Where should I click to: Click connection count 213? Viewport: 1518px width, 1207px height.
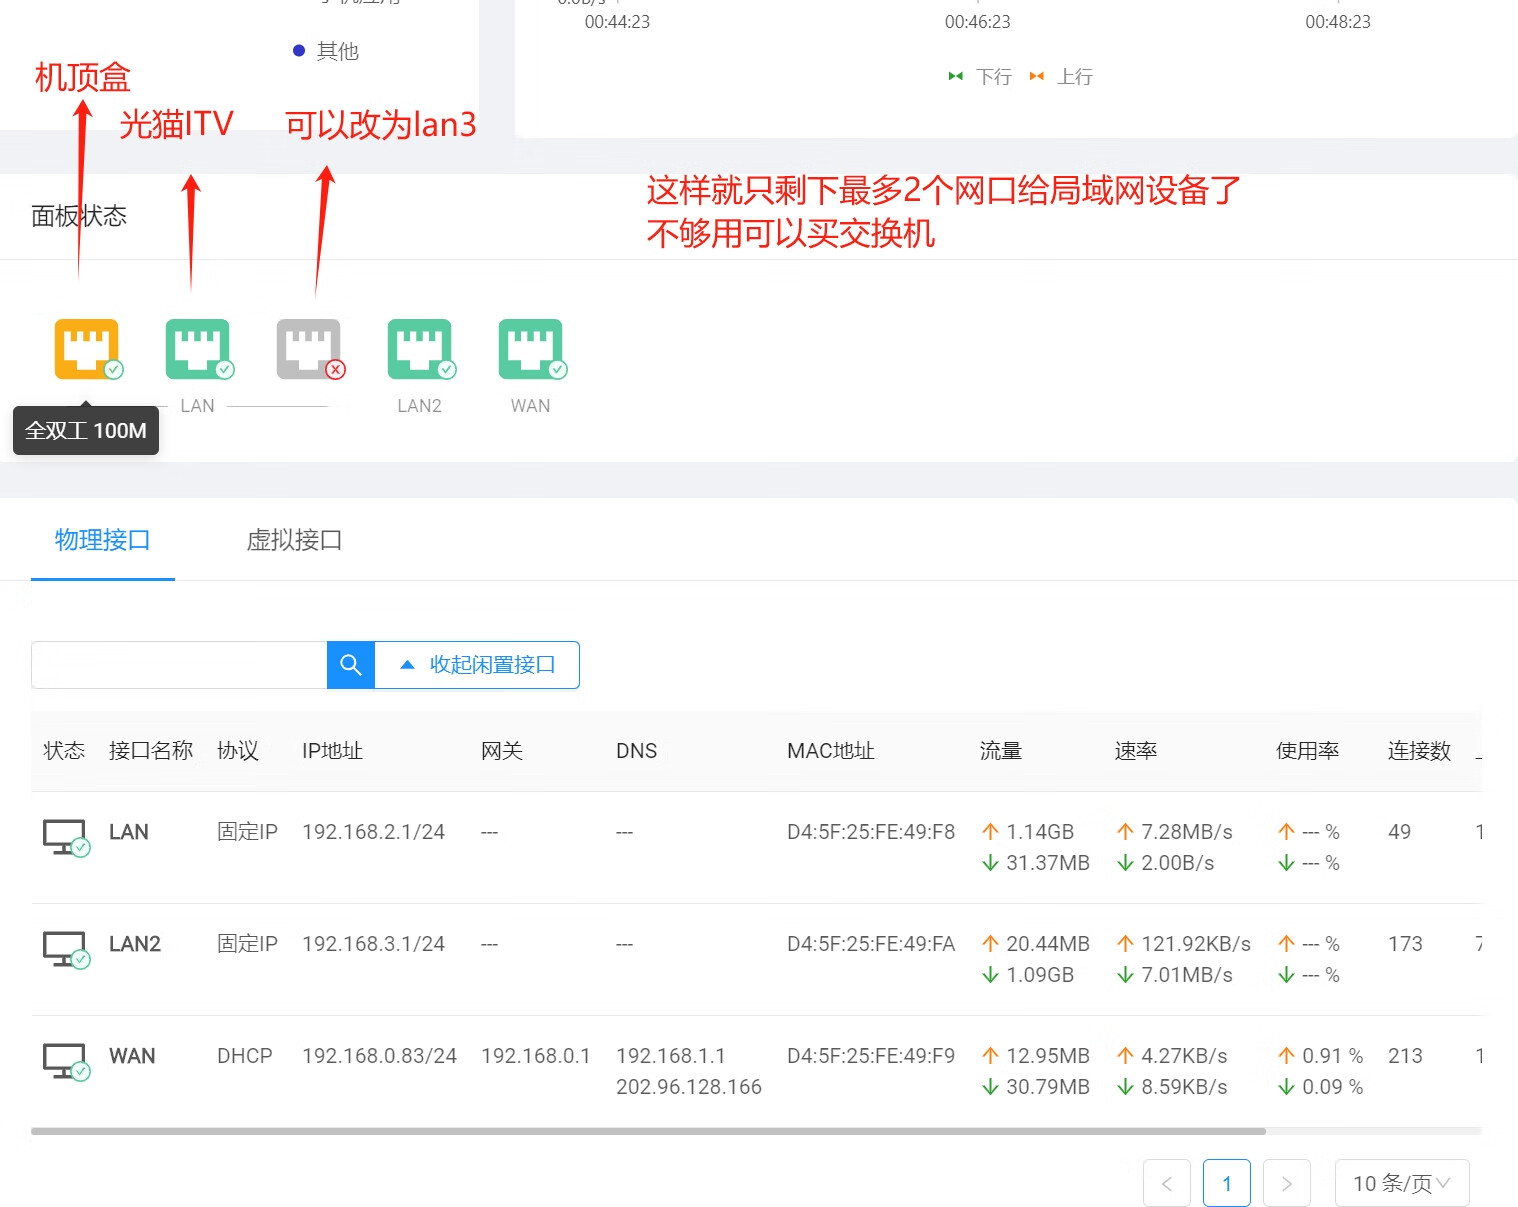pyautogui.click(x=1405, y=1056)
